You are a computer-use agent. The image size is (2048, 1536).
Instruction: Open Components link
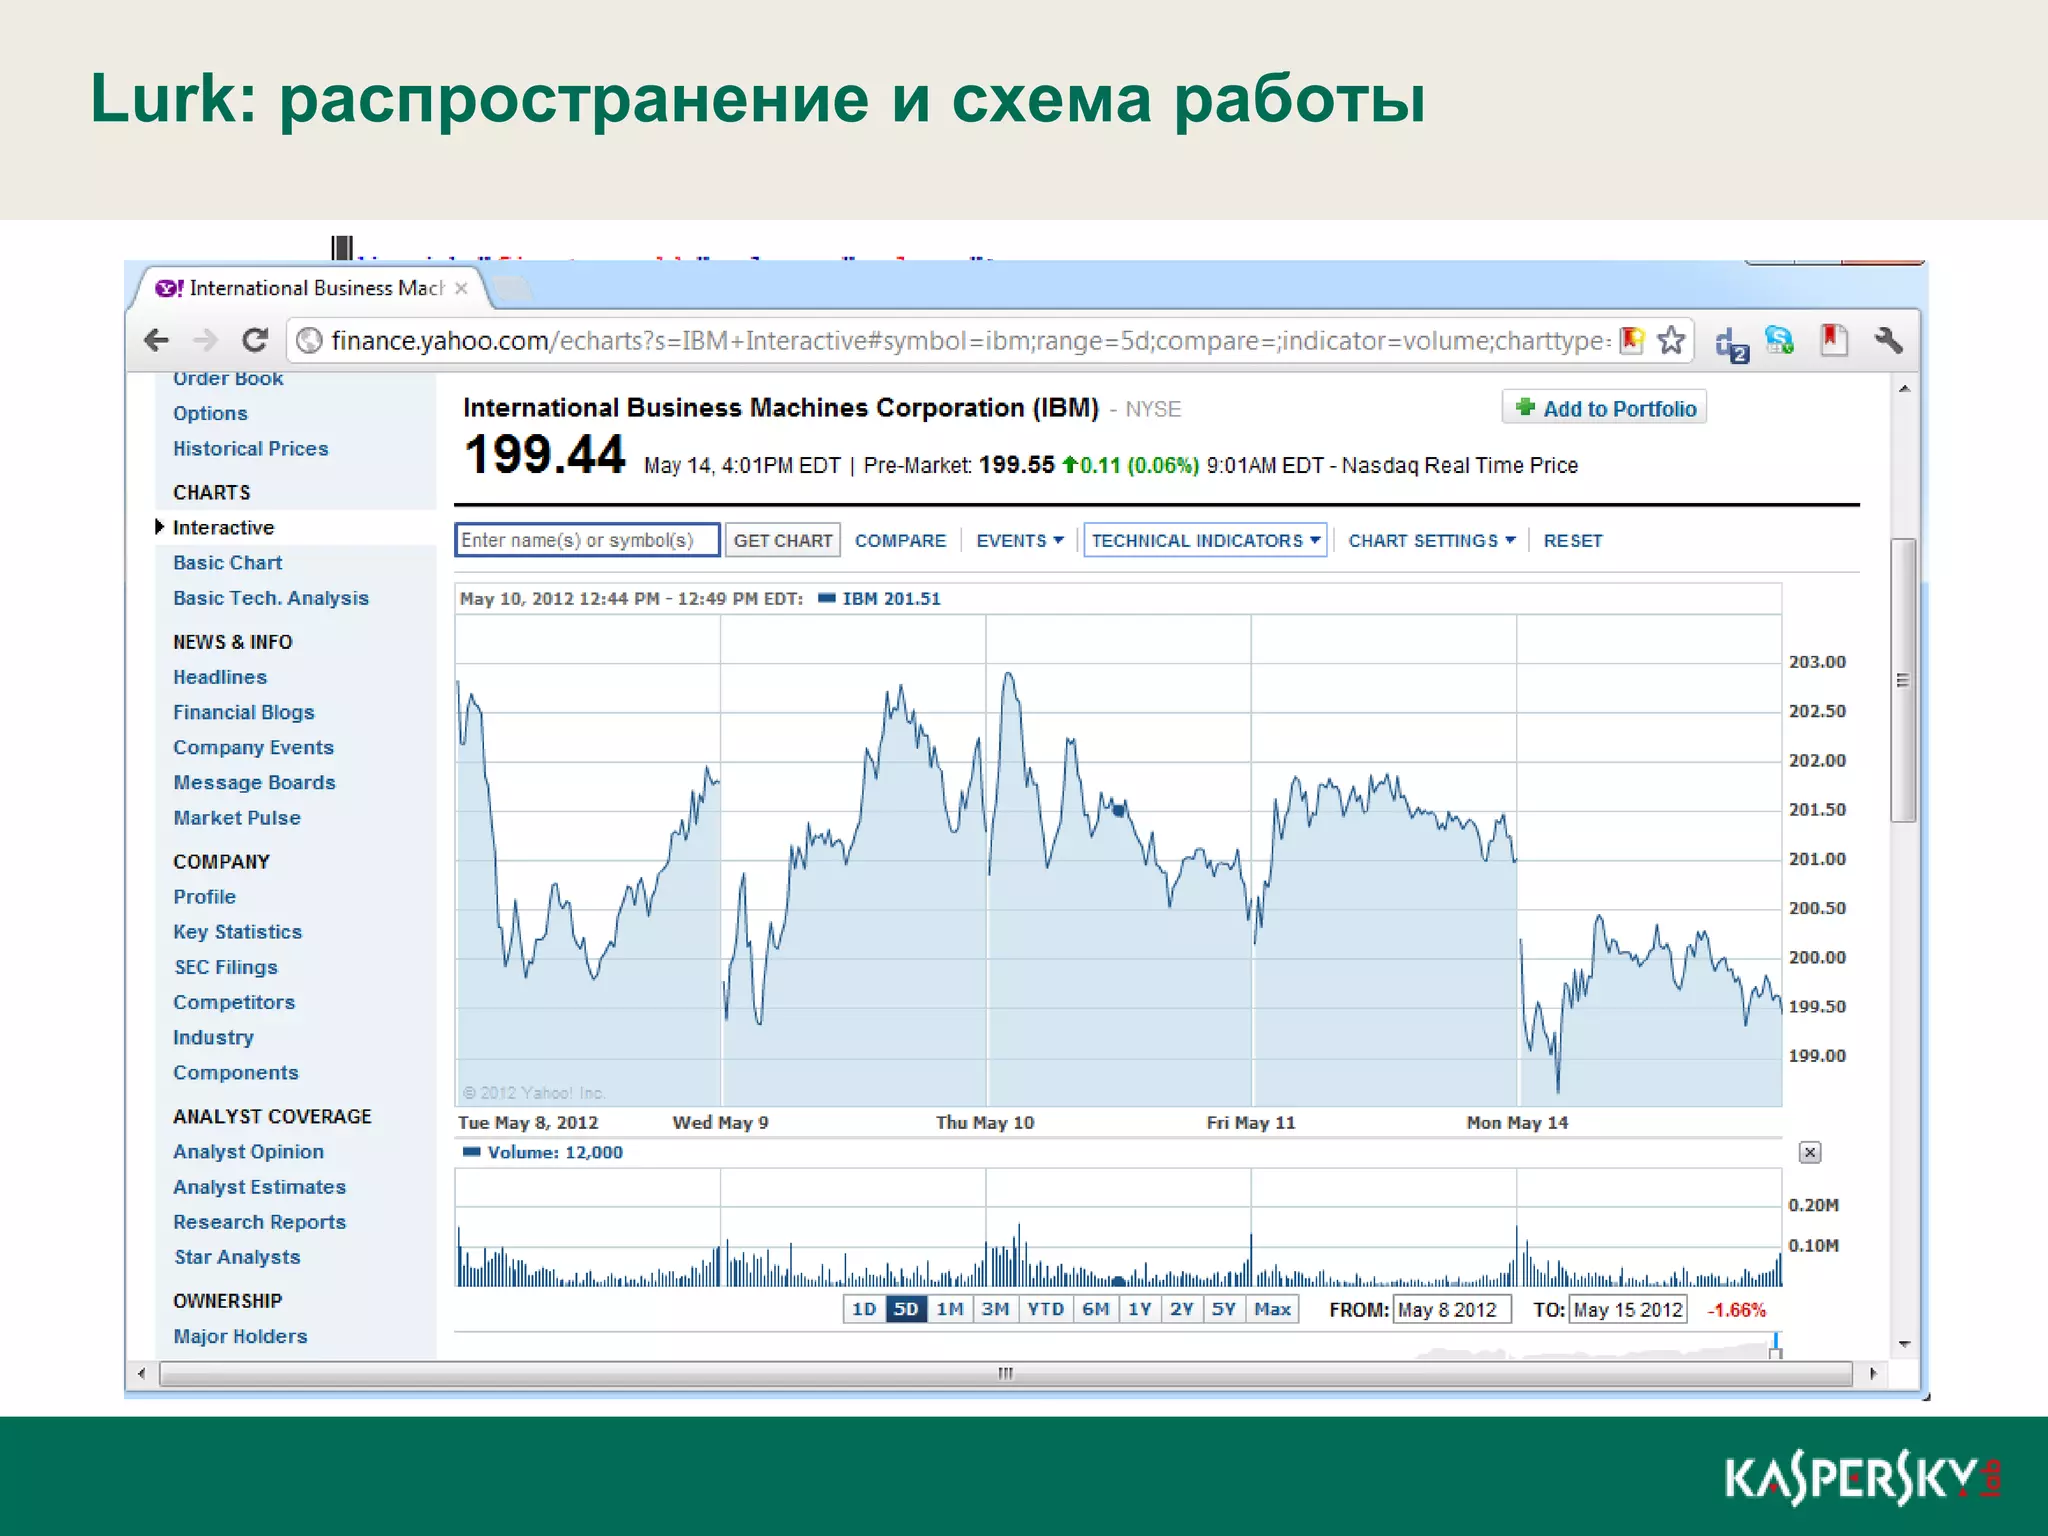[236, 1072]
